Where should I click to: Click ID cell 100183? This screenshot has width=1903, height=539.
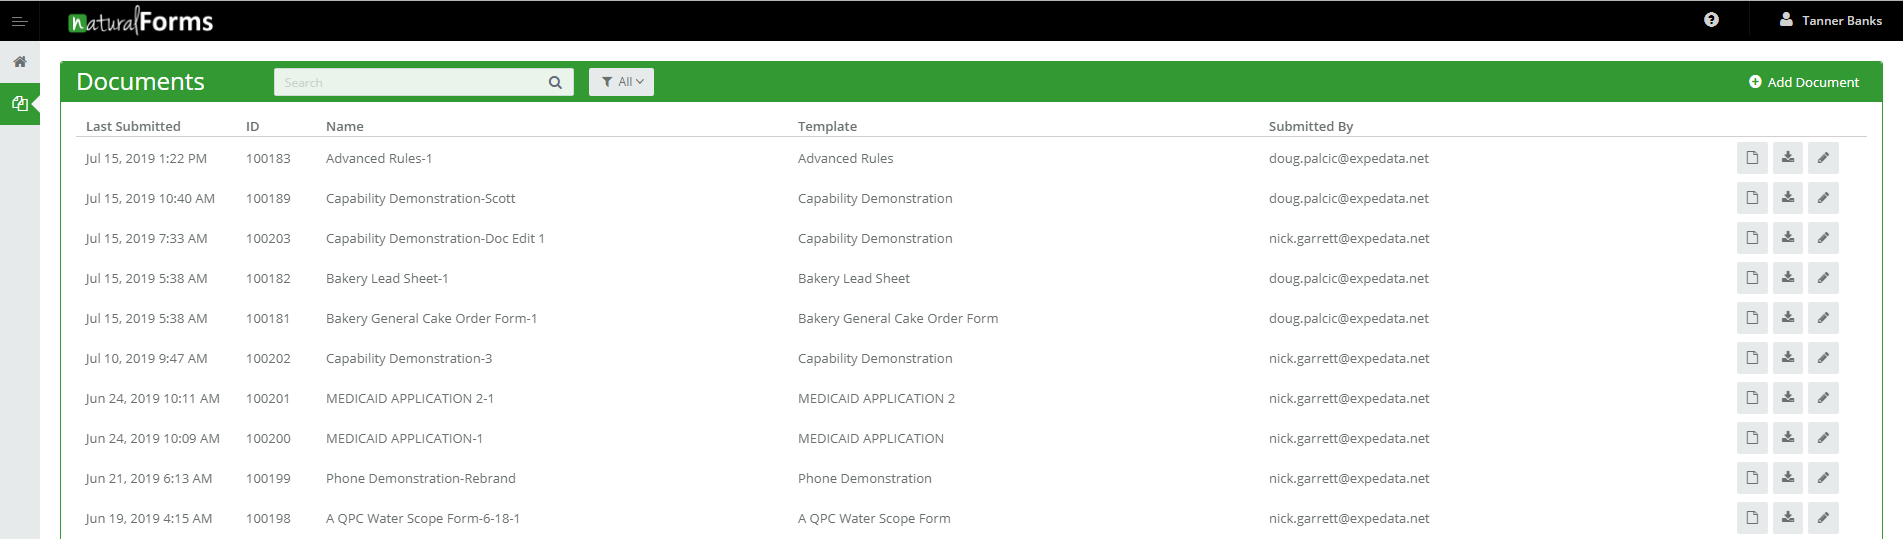(268, 158)
